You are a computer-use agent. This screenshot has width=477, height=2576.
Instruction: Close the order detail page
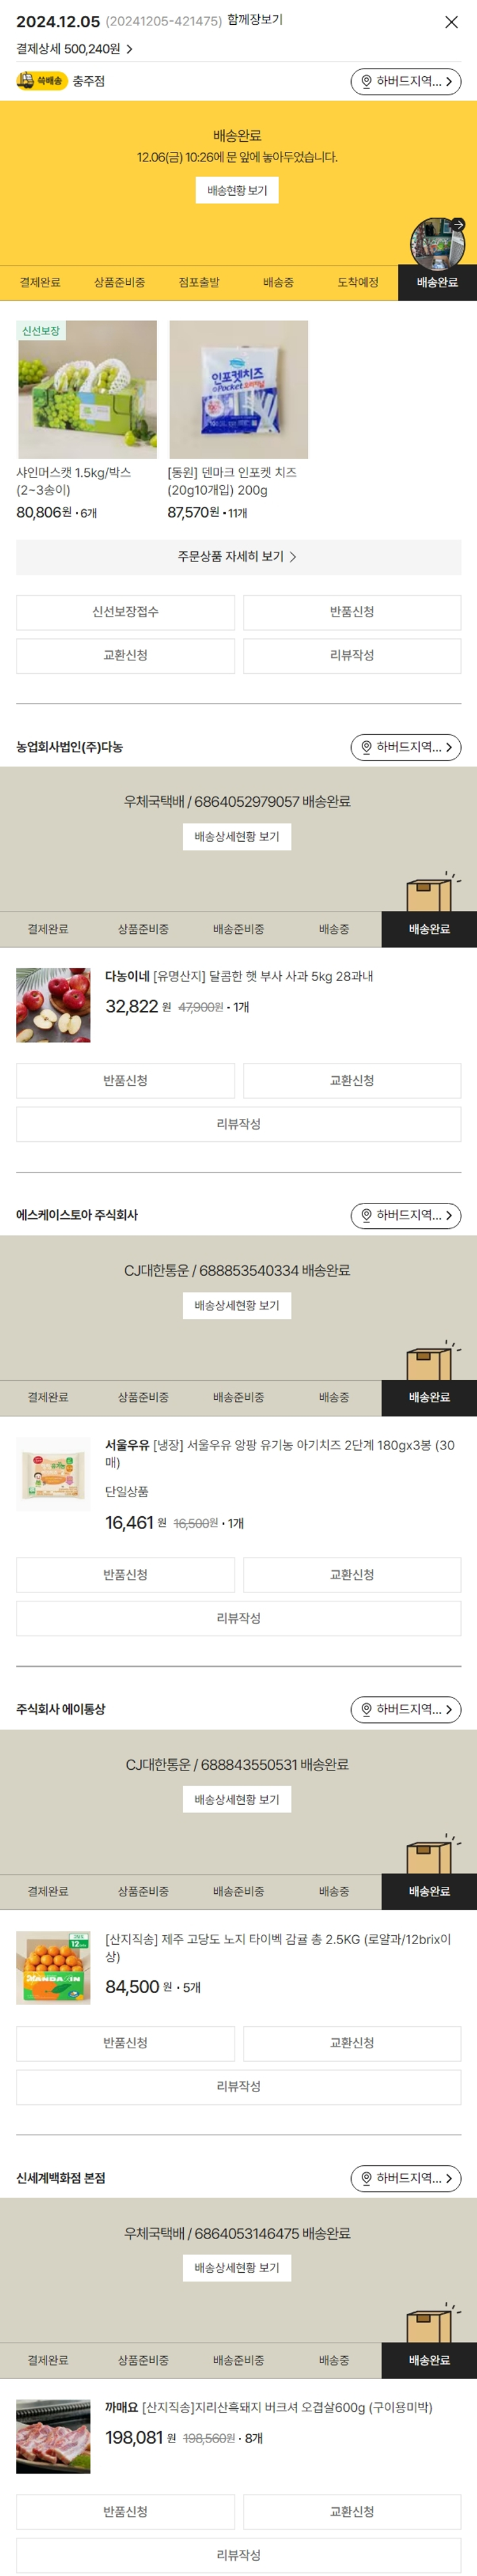tap(451, 22)
